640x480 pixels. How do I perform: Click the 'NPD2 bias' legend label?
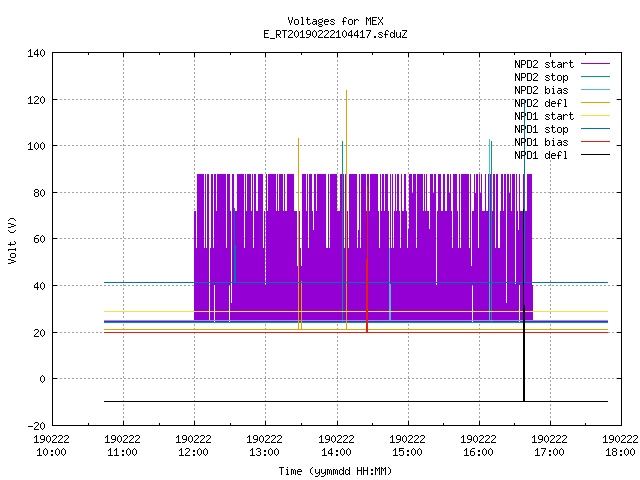tap(541, 90)
